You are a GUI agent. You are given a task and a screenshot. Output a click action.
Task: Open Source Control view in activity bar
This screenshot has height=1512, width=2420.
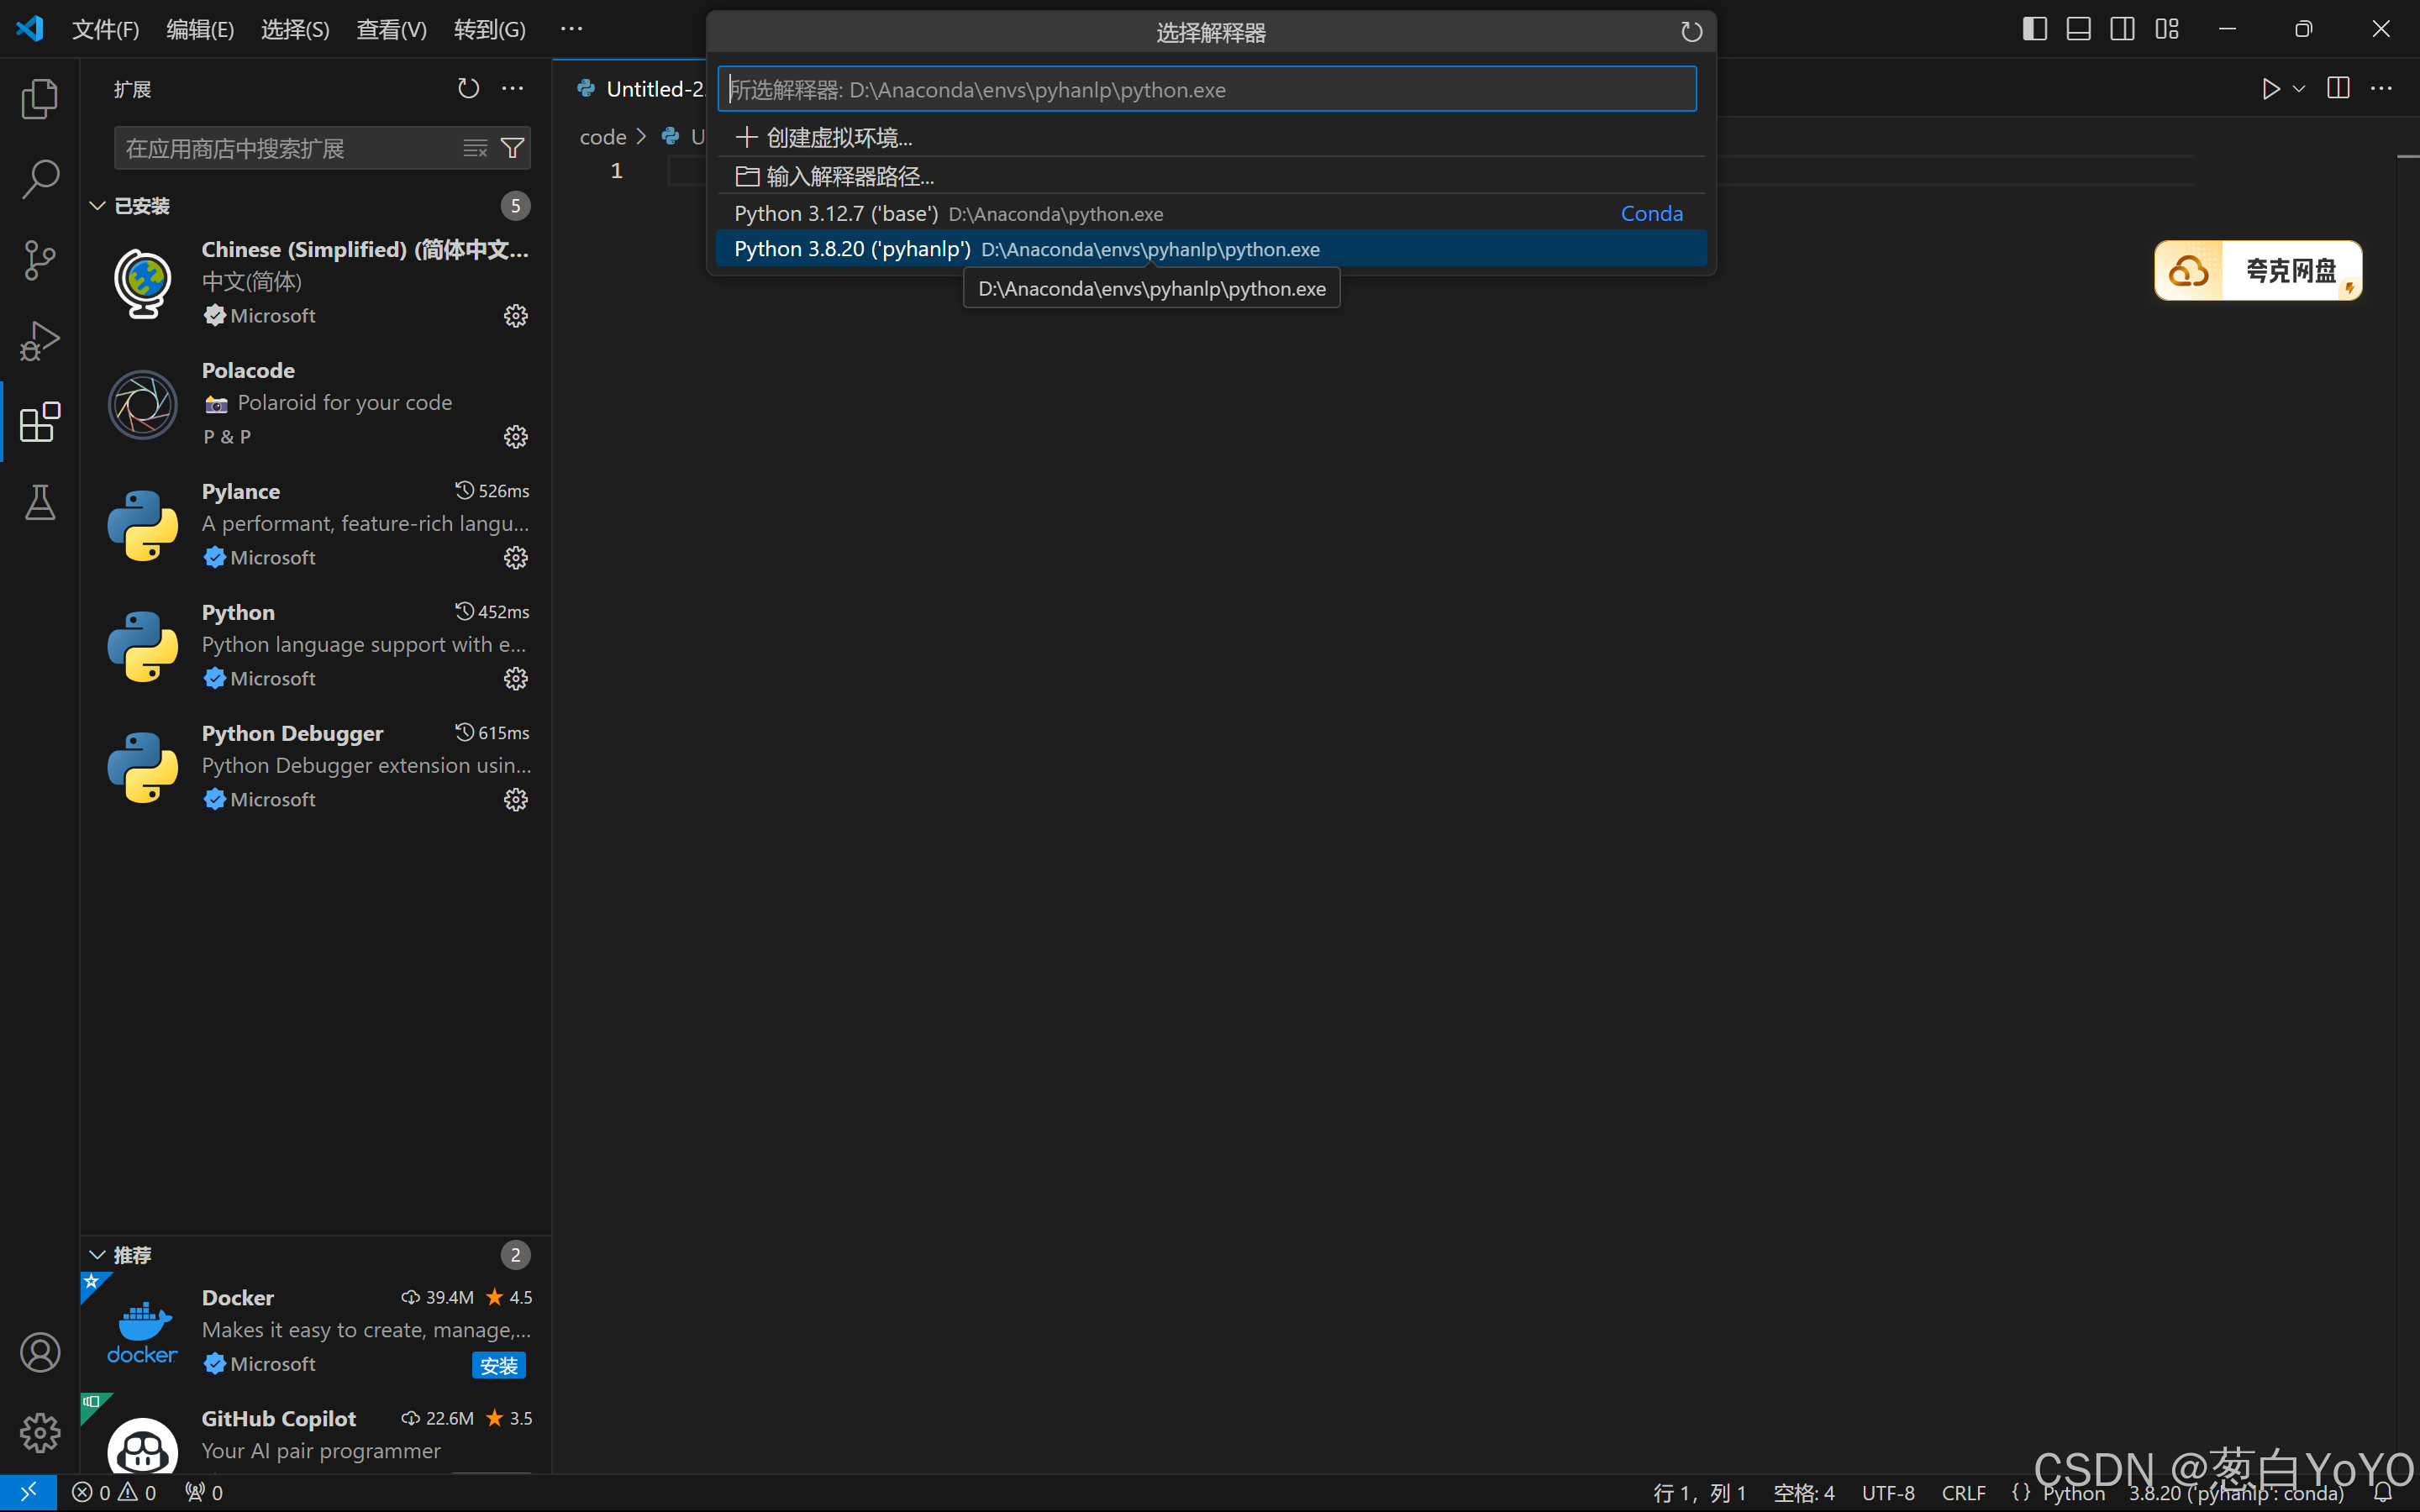40,260
